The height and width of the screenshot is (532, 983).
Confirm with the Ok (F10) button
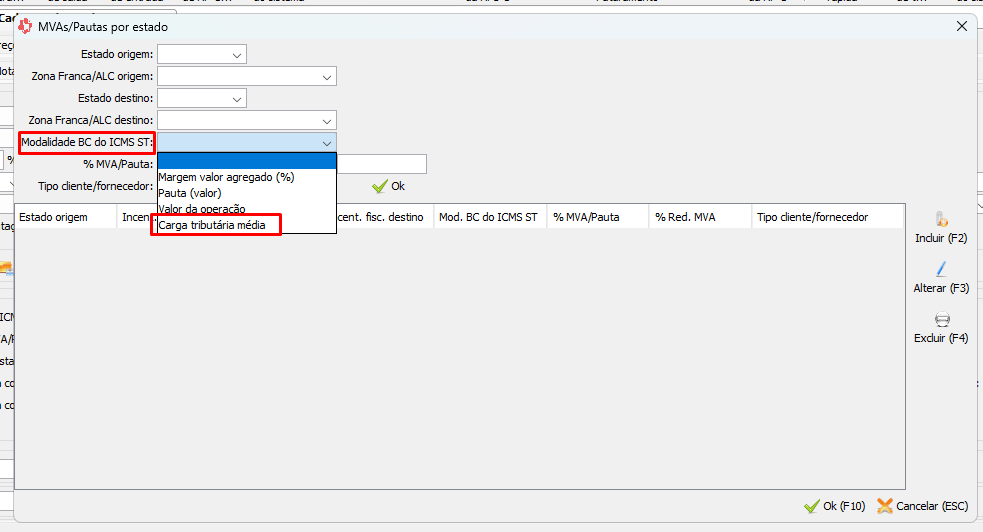coord(834,506)
